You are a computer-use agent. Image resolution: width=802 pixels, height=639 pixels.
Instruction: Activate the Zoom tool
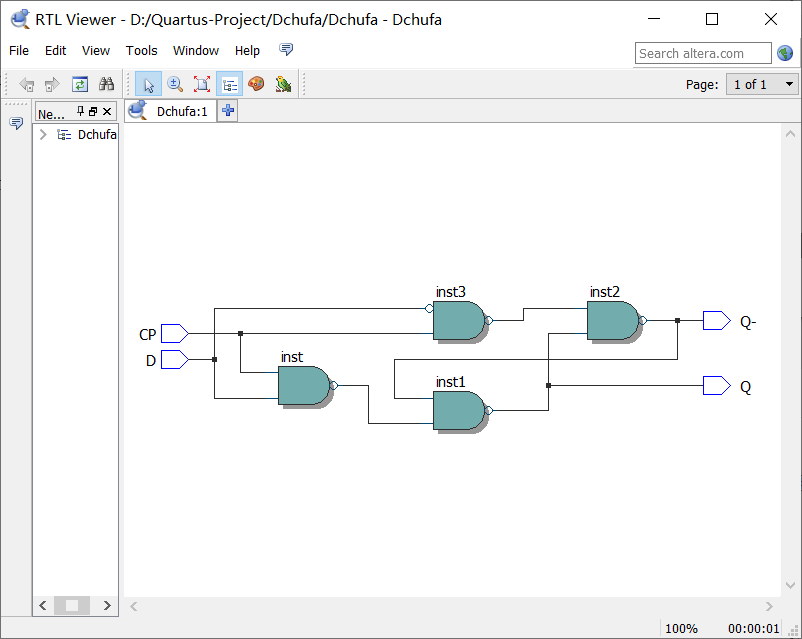coord(174,84)
